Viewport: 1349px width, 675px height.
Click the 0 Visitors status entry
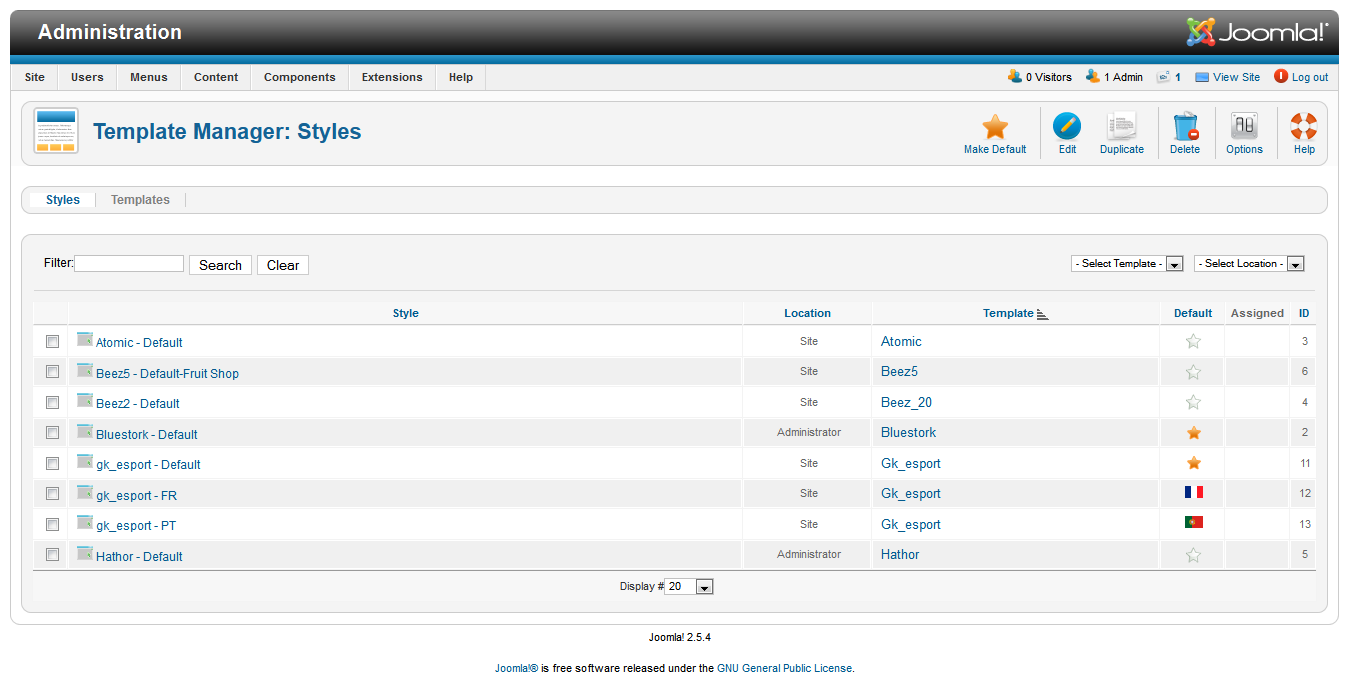1040,77
